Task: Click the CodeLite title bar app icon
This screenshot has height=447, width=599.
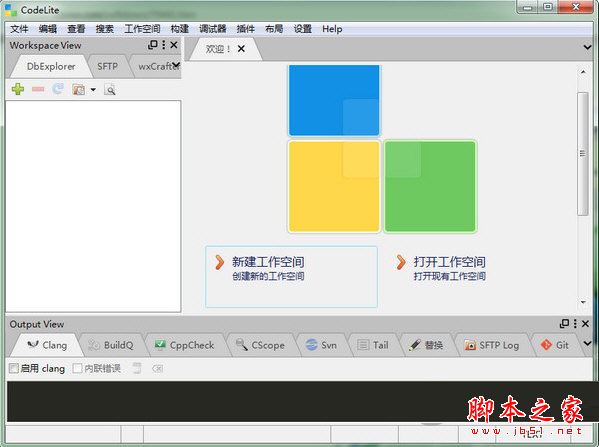Action: pos(10,10)
